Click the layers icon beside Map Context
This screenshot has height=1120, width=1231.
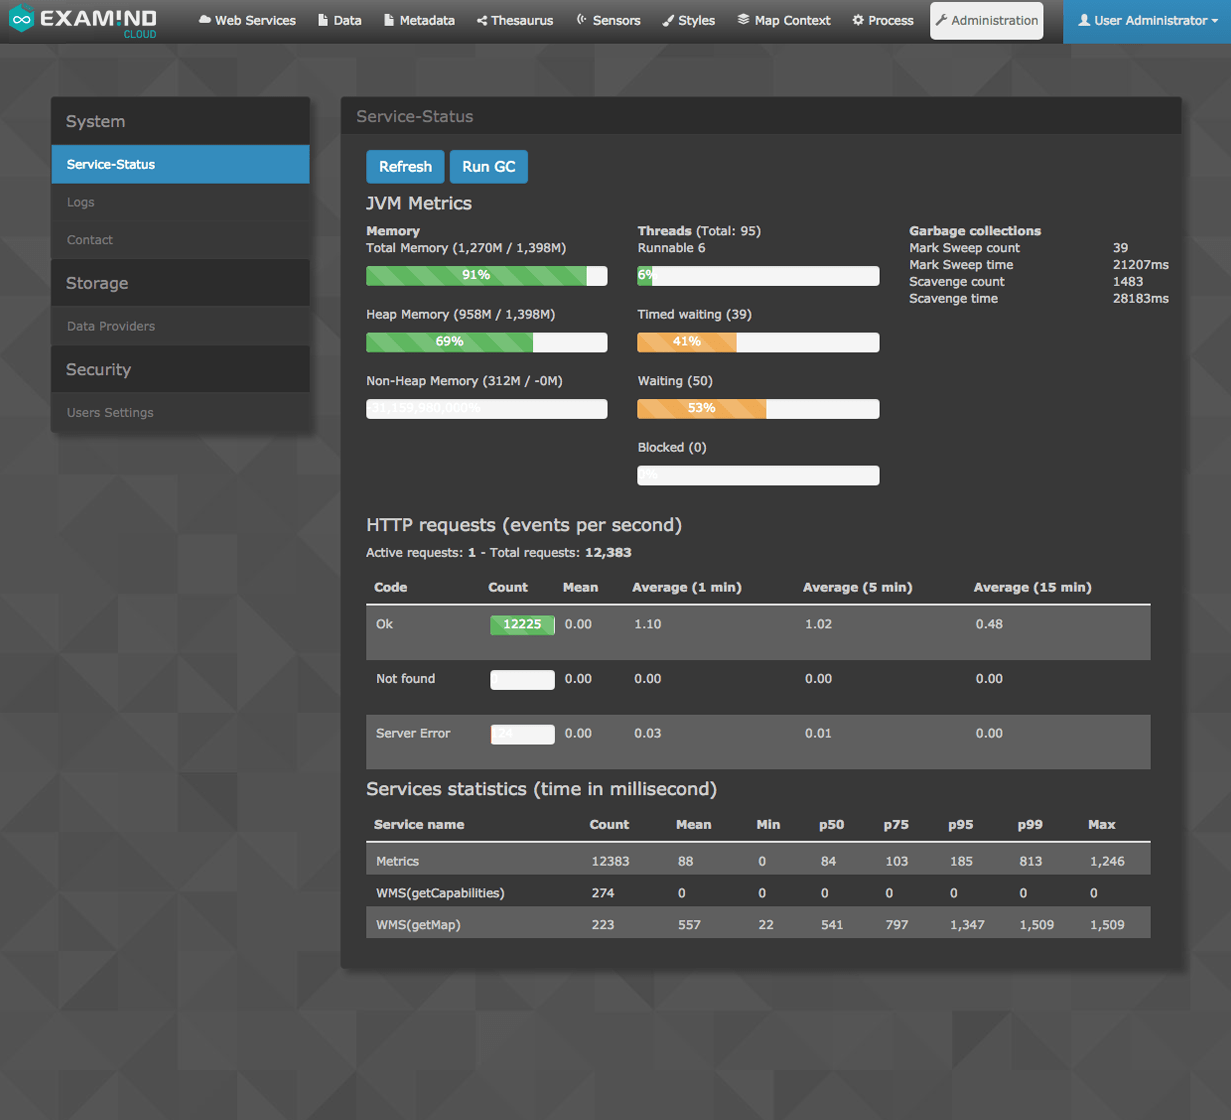[x=743, y=20]
